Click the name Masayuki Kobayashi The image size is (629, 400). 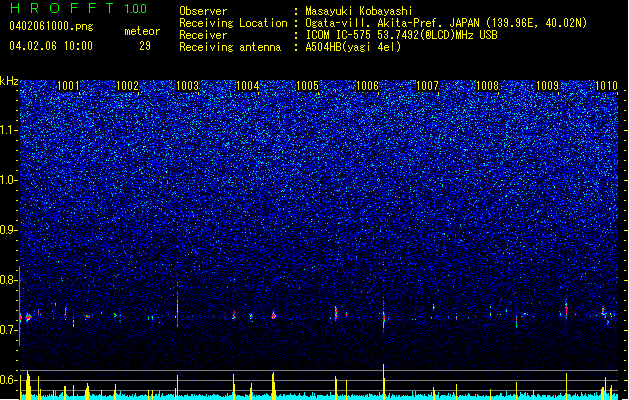tap(359, 11)
